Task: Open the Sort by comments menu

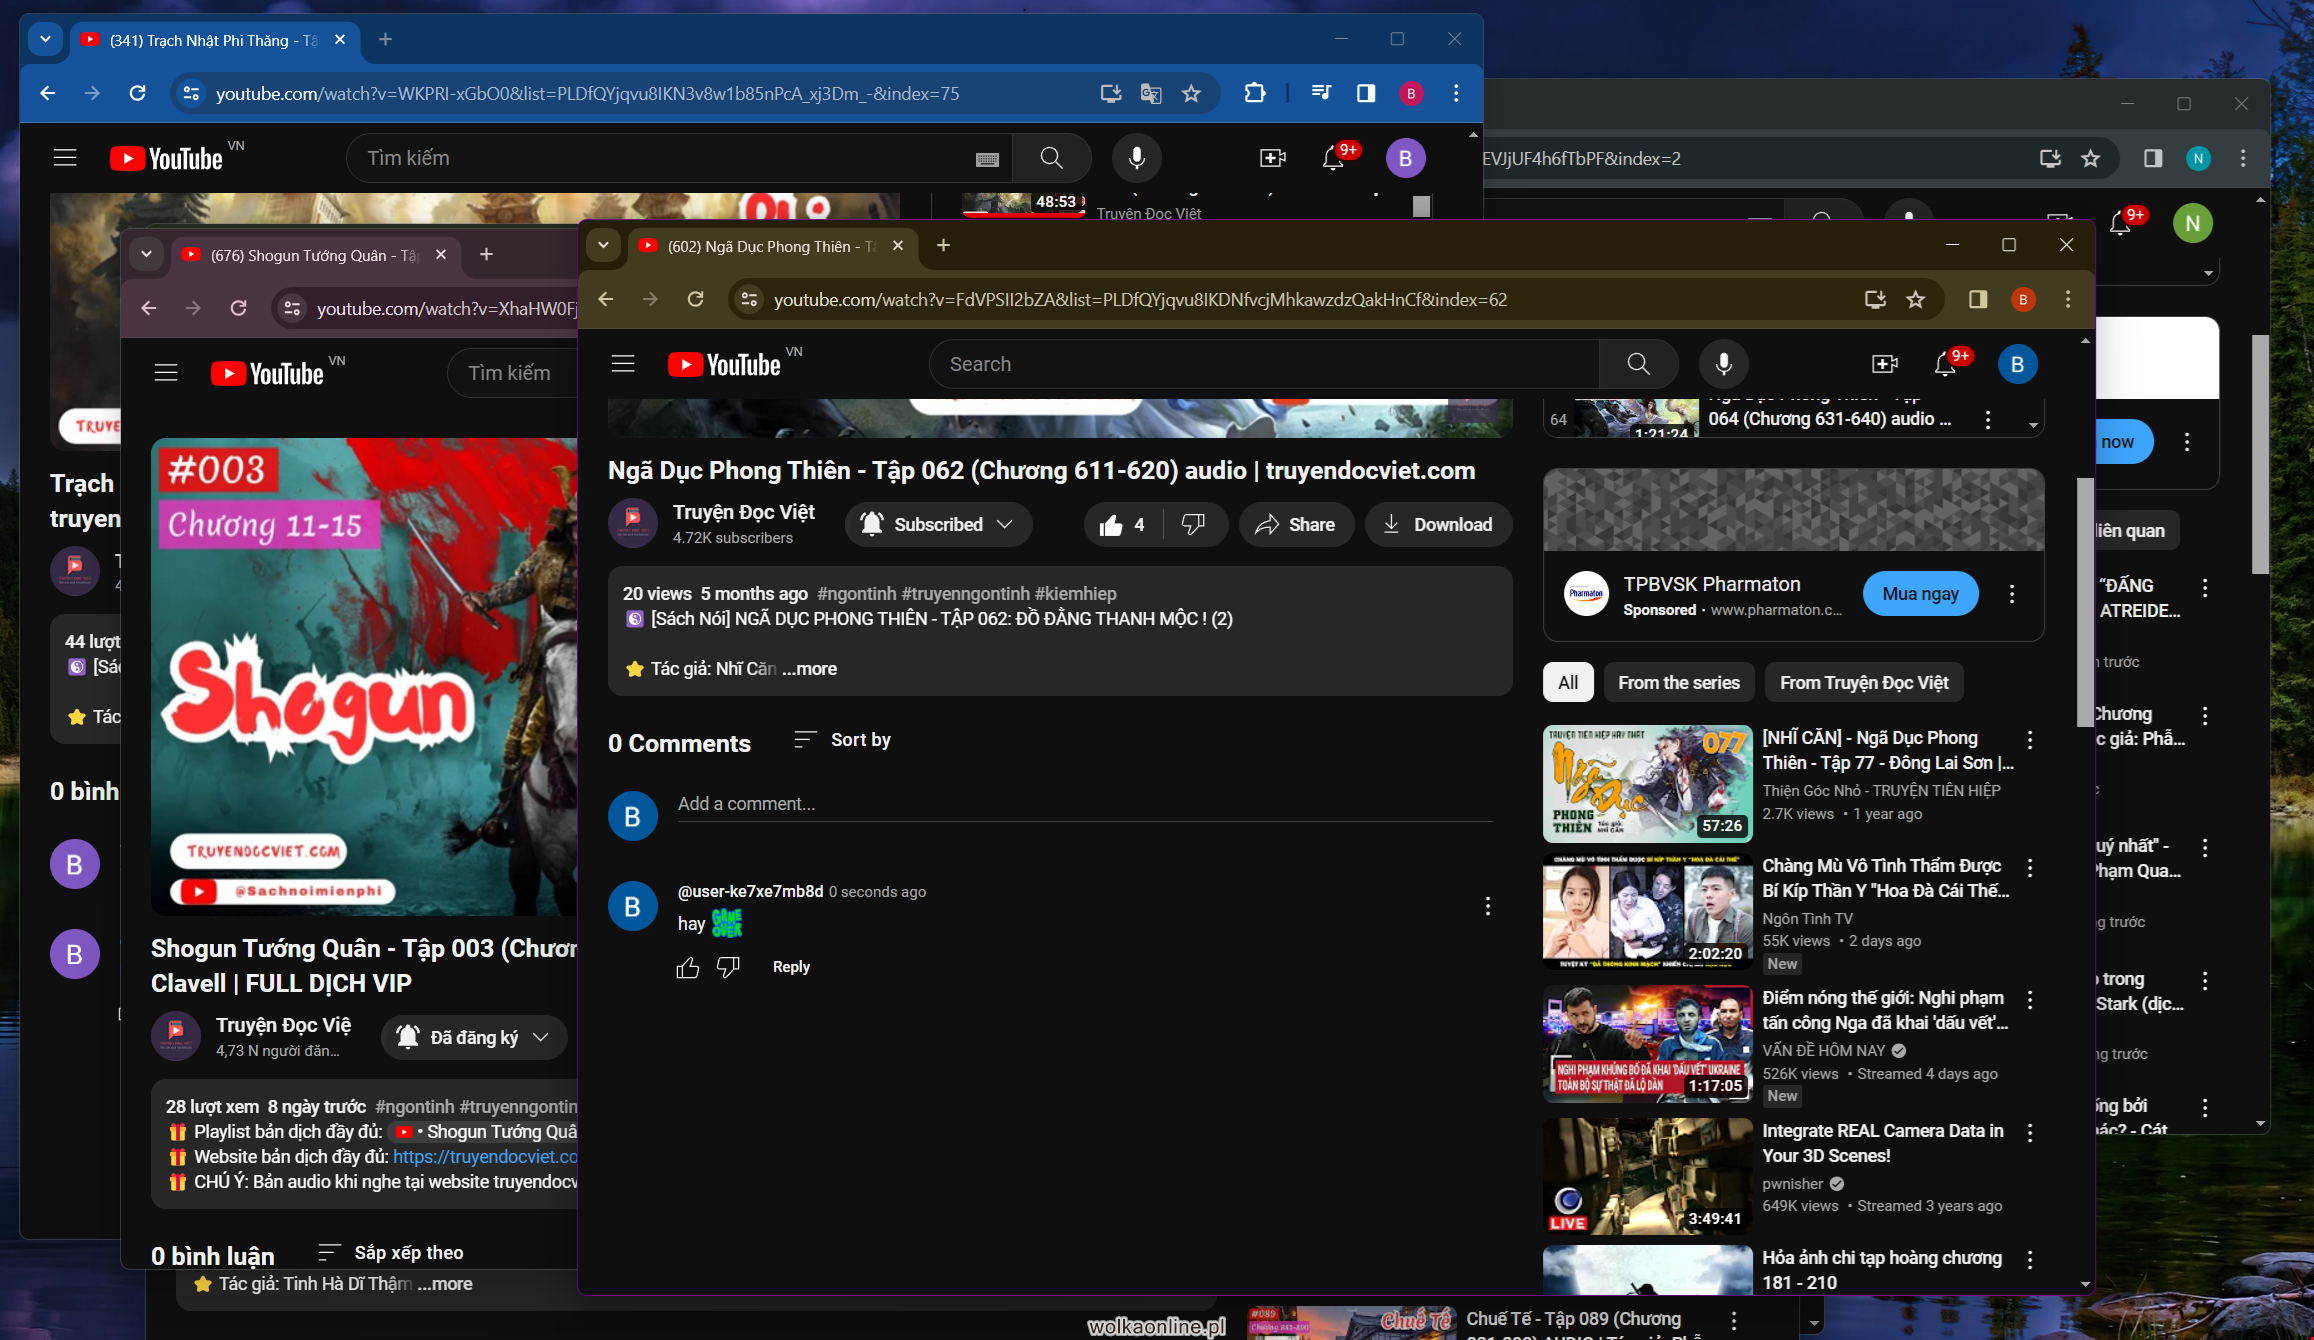Action: 842,740
